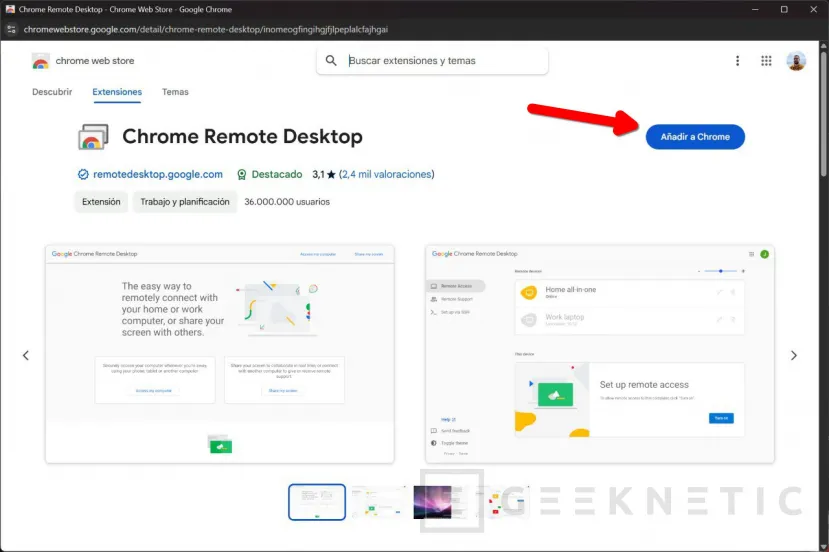
Task: Select the second screenshot thumbnail
Action: tap(380, 502)
